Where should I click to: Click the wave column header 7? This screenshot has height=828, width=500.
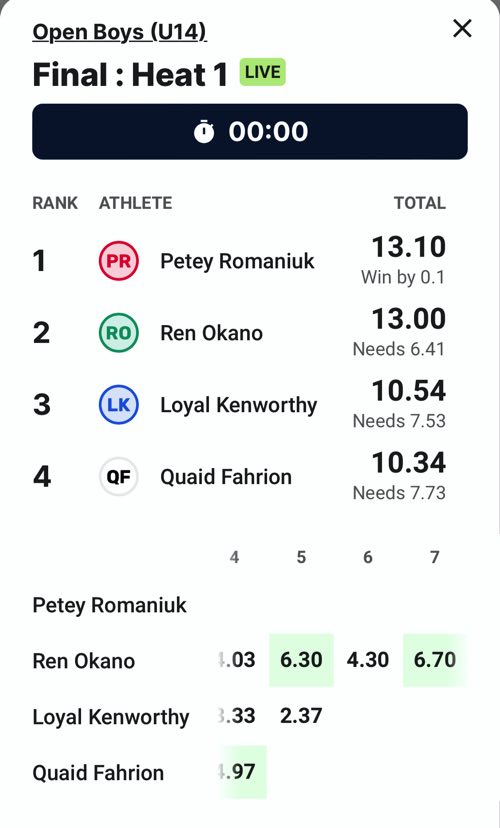[435, 557]
